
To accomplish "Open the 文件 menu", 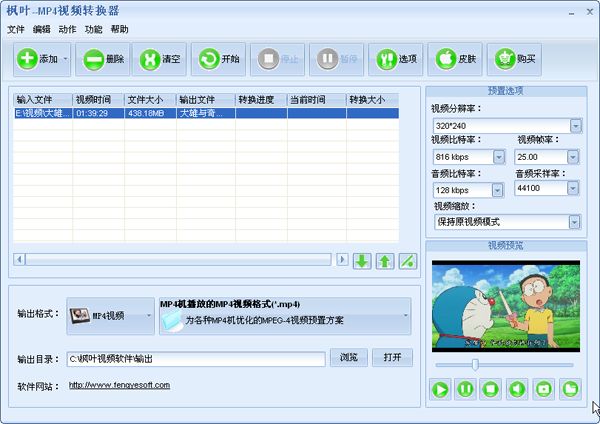I will 16,29.
